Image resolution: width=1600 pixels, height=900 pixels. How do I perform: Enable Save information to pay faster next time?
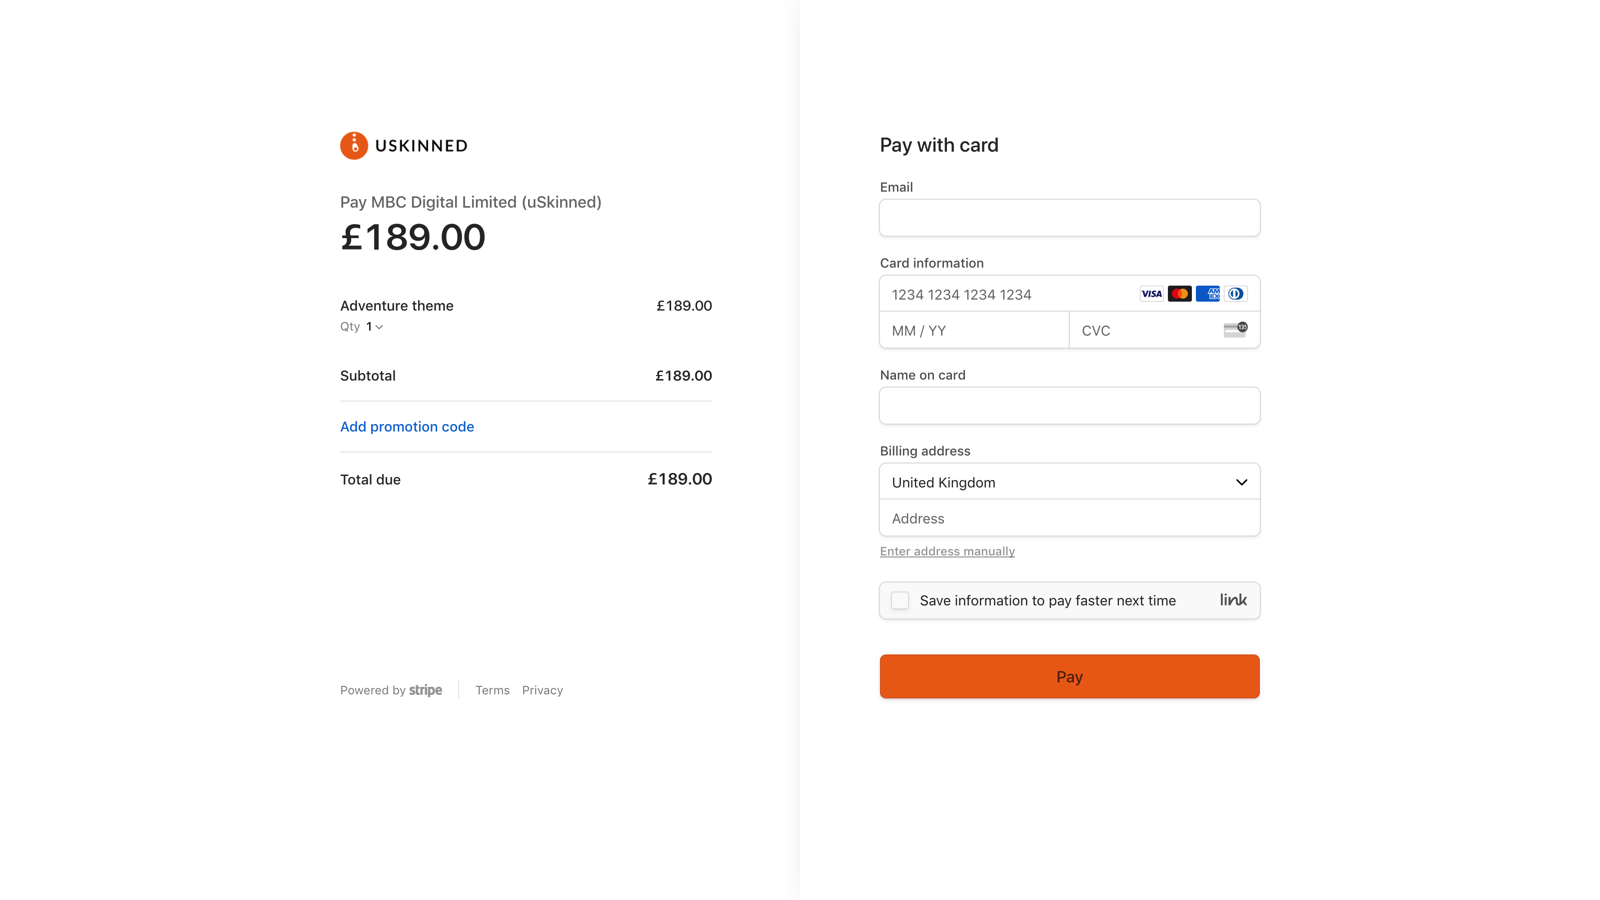click(899, 600)
